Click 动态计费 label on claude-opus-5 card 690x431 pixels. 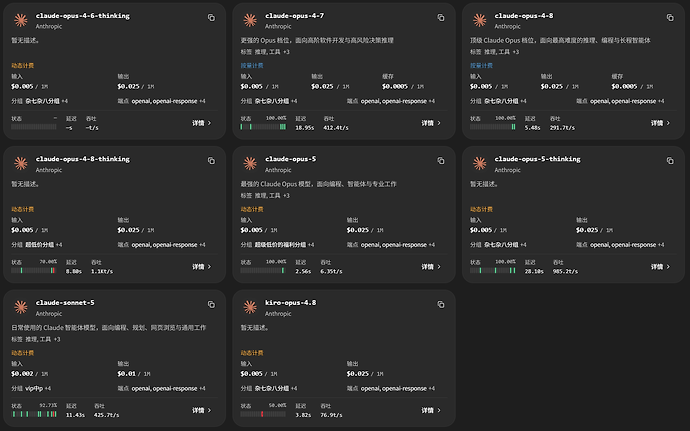pos(252,209)
